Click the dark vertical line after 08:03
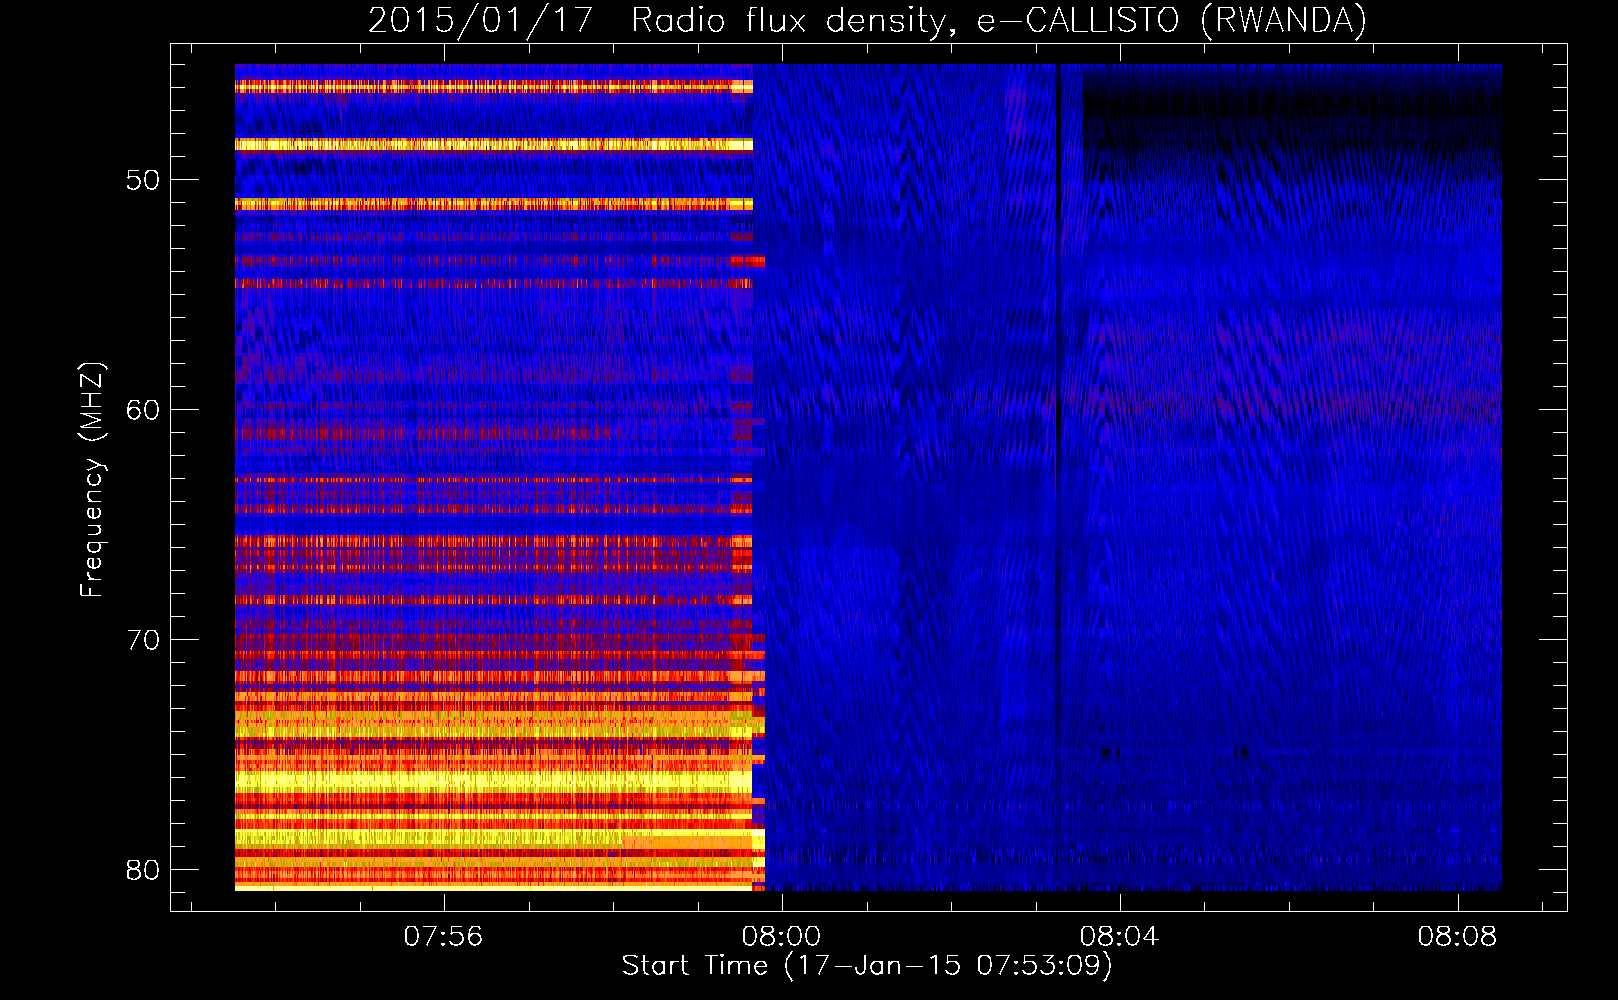This screenshot has width=1618, height=1000. pos(1058,450)
